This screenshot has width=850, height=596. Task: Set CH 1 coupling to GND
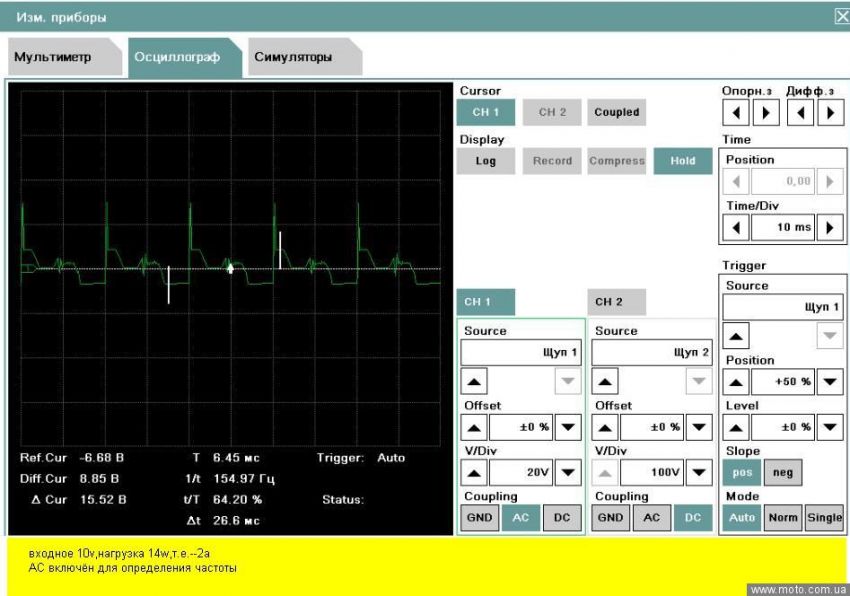(x=479, y=518)
